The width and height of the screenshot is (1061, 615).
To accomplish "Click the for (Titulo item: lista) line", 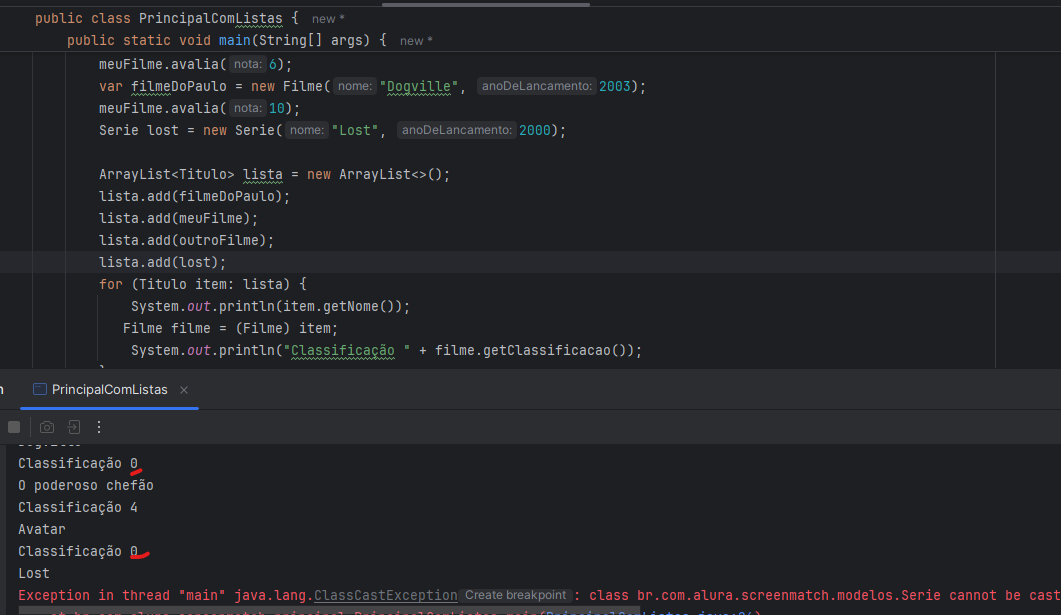I will tap(202, 284).
